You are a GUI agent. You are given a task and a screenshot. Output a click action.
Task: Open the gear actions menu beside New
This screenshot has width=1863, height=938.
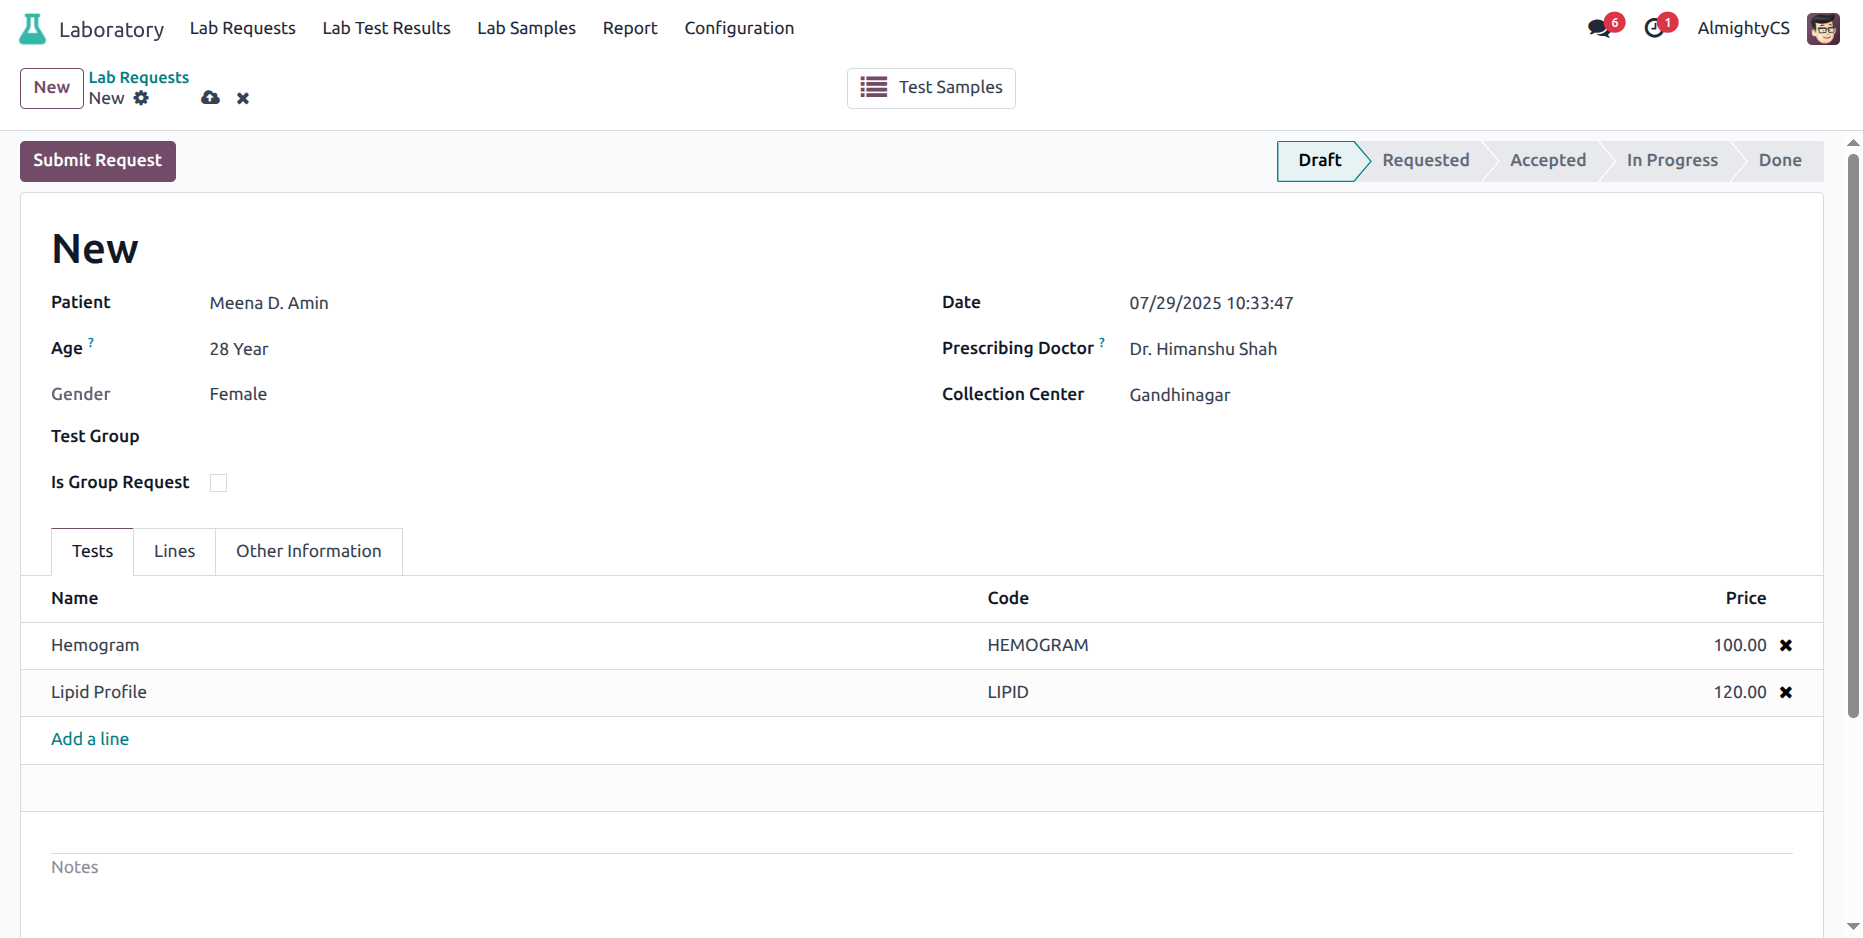click(x=141, y=98)
